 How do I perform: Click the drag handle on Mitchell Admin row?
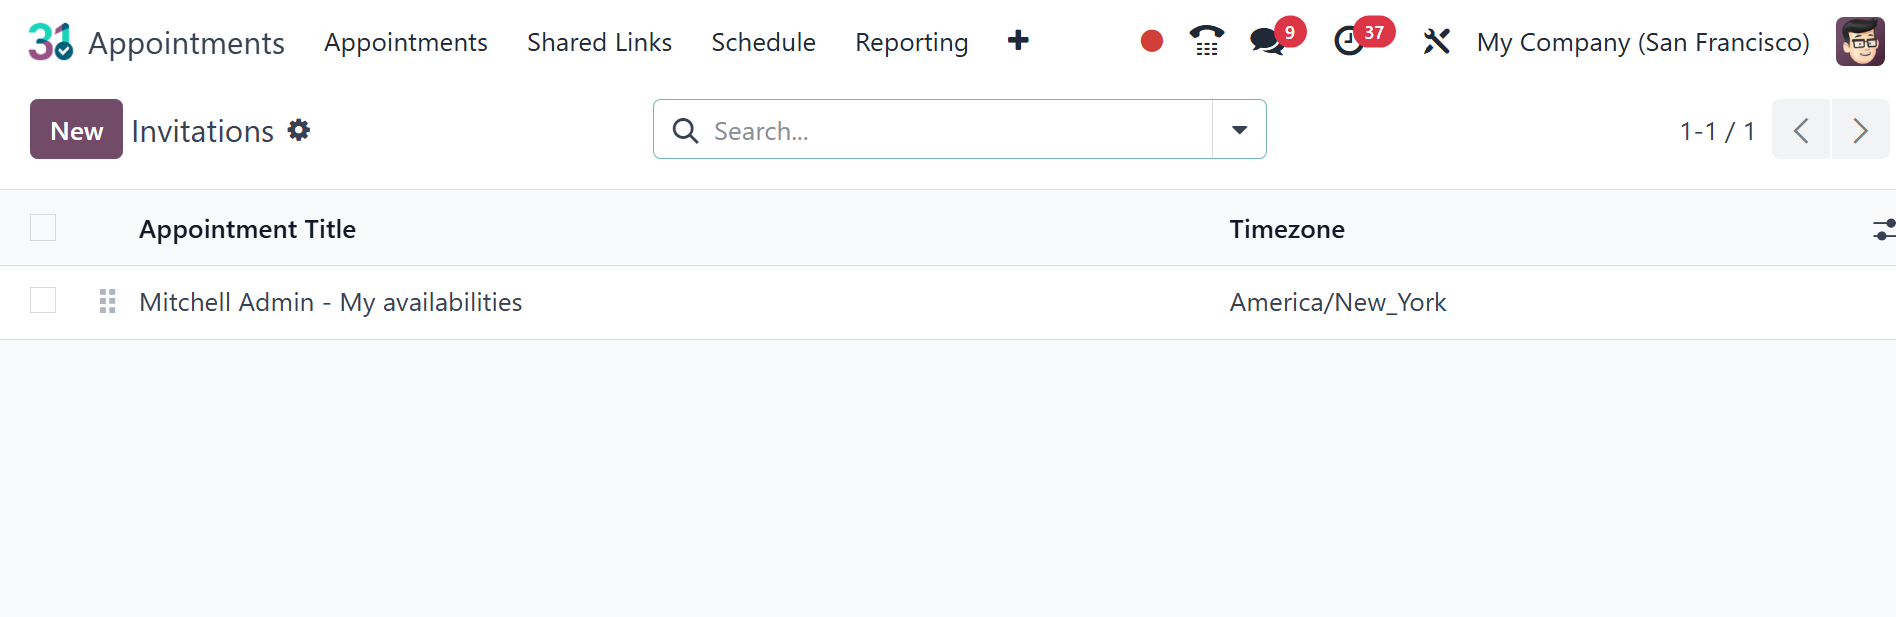coord(108,301)
